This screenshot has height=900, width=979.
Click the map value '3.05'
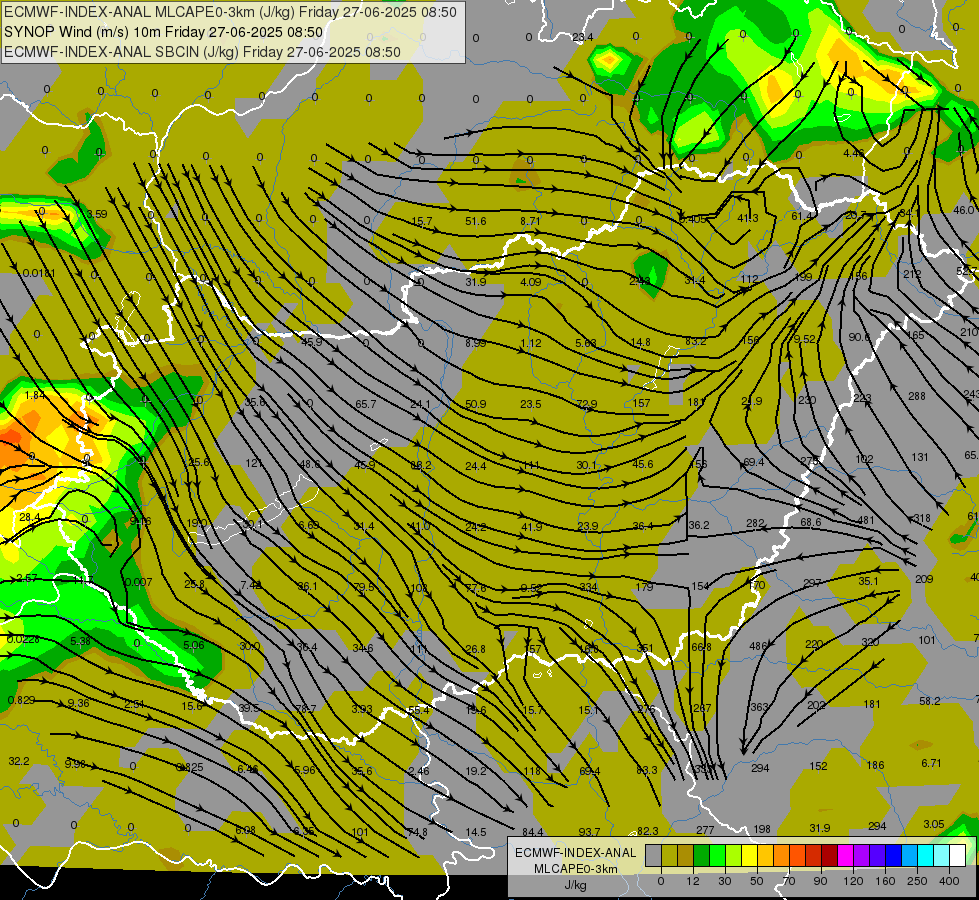pyautogui.click(x=934, y=824)
